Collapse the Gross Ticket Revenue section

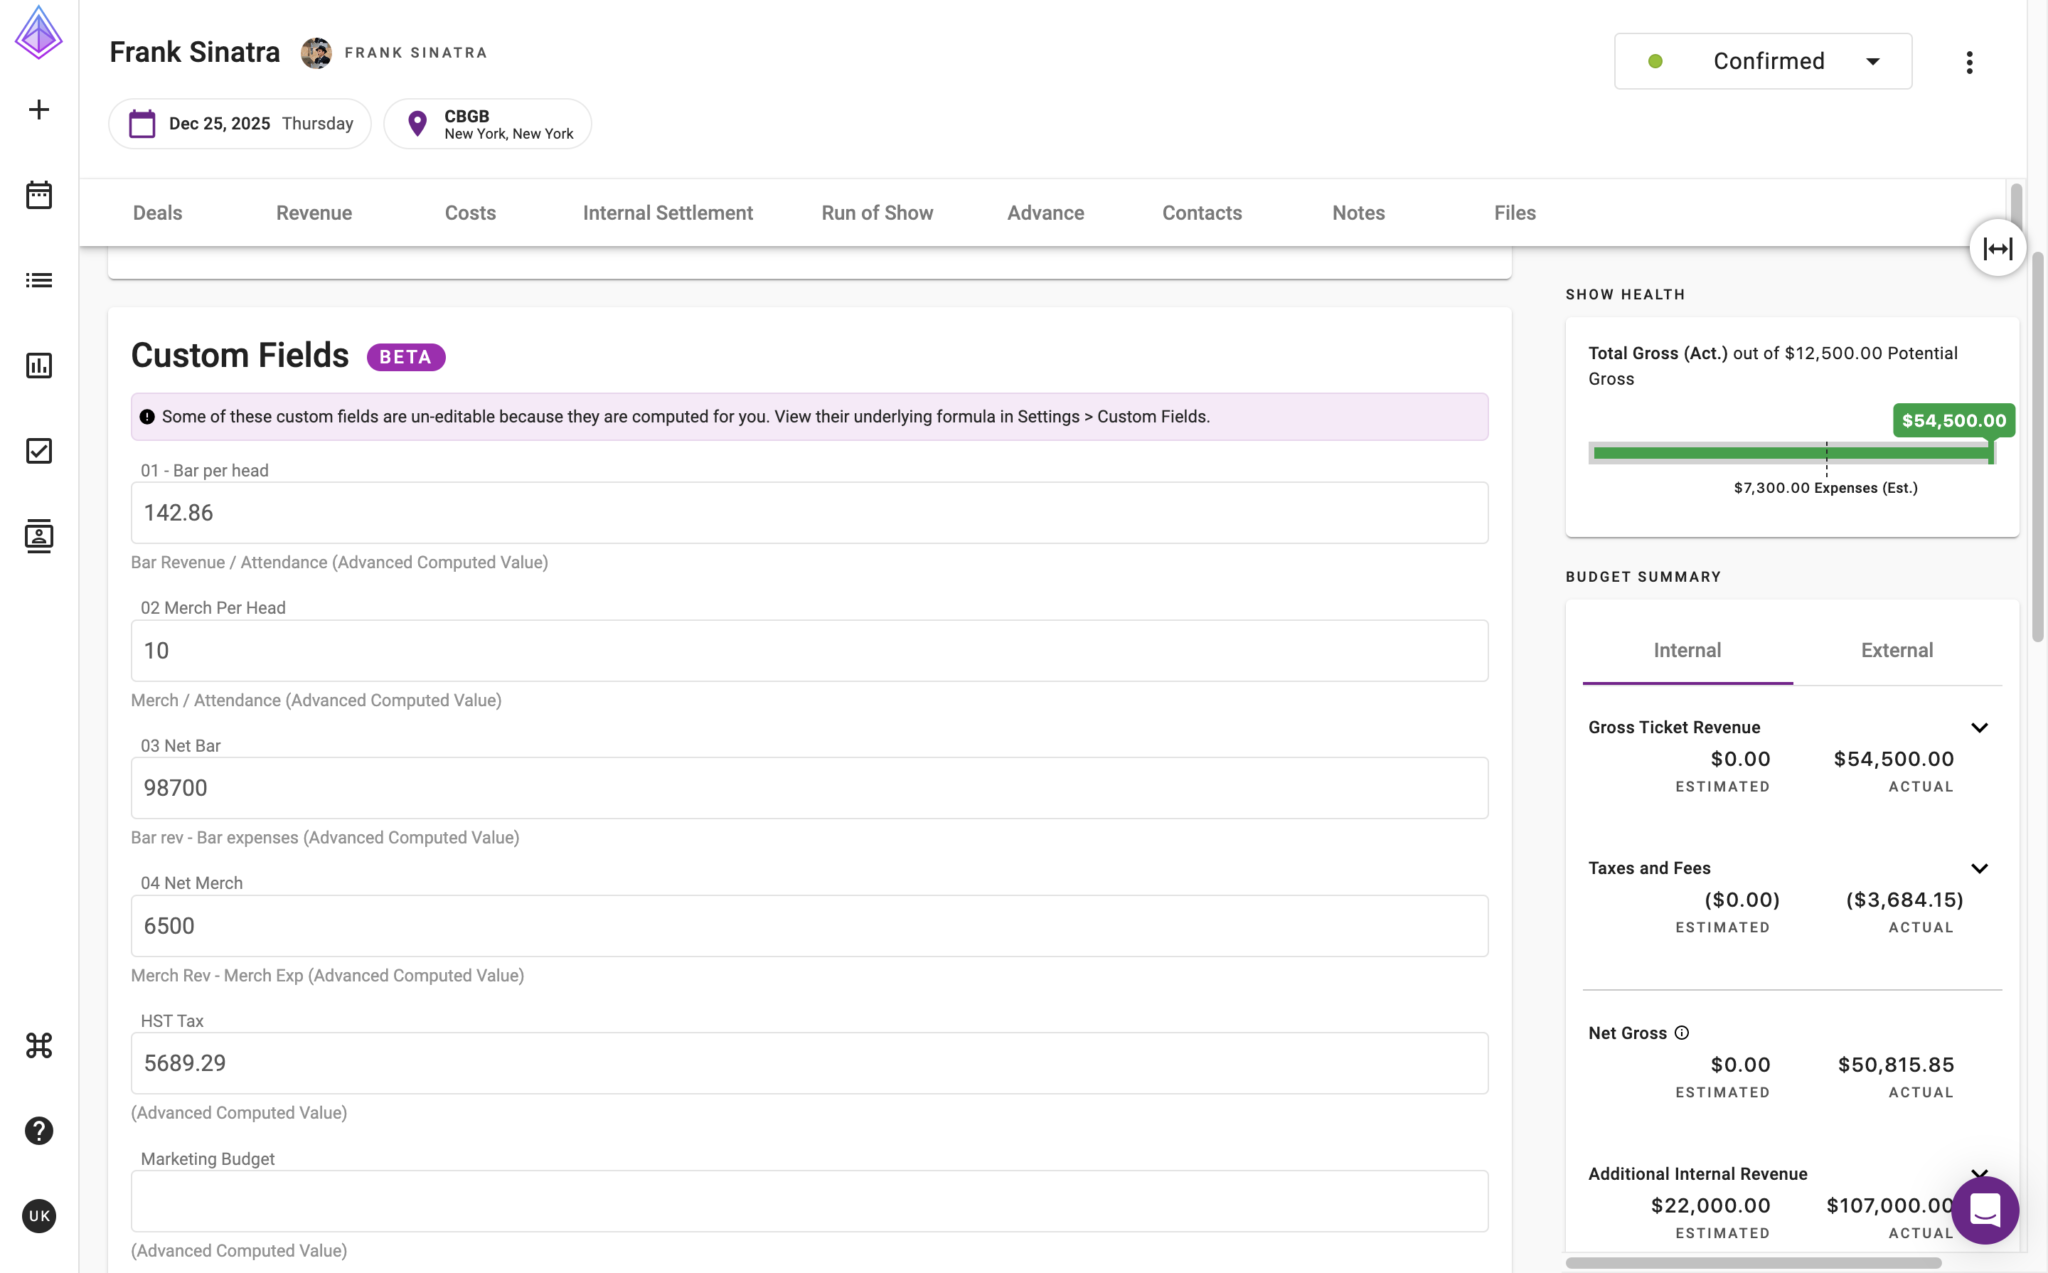[x=1980, y=727]
